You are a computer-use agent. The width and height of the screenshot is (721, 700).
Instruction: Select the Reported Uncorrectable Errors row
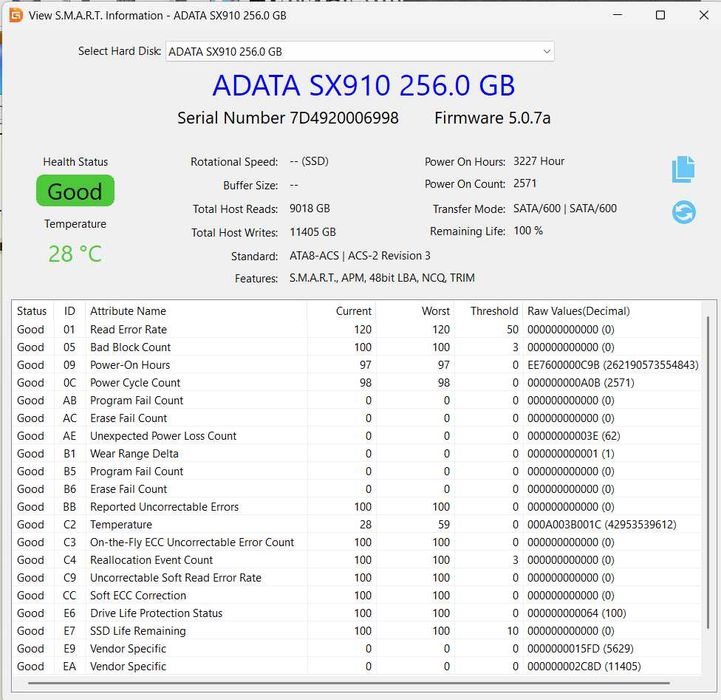coord(357,507)
